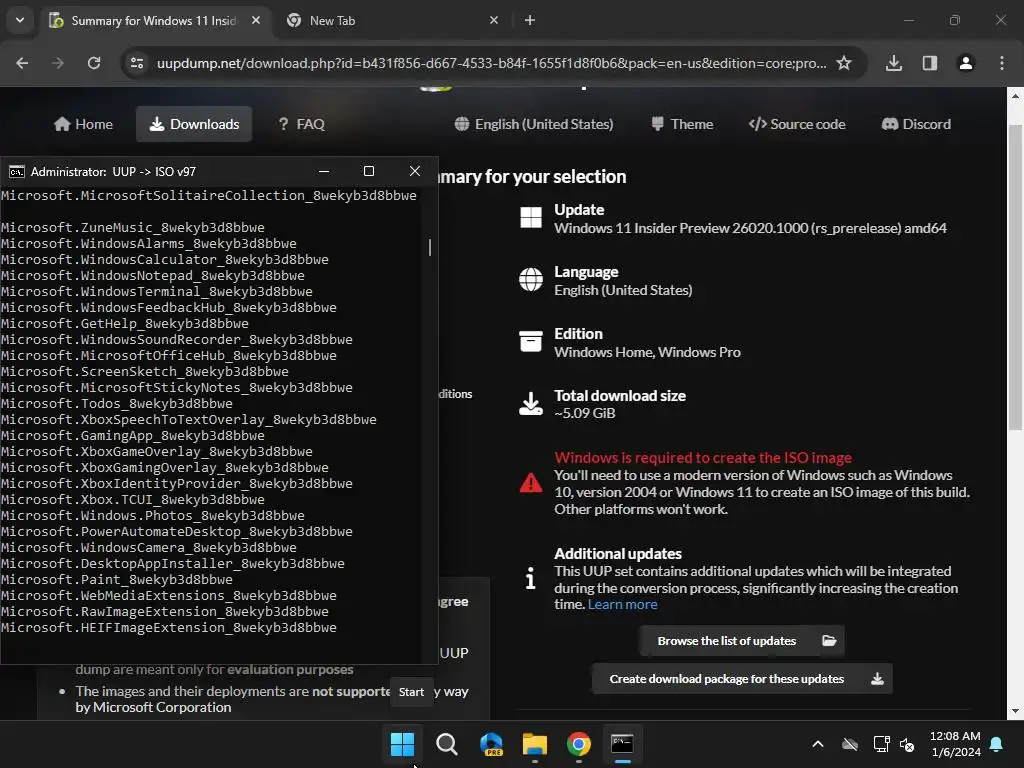1024x768 pixels.
Task: View site information icon in address bar
Action: coord(137,63)
